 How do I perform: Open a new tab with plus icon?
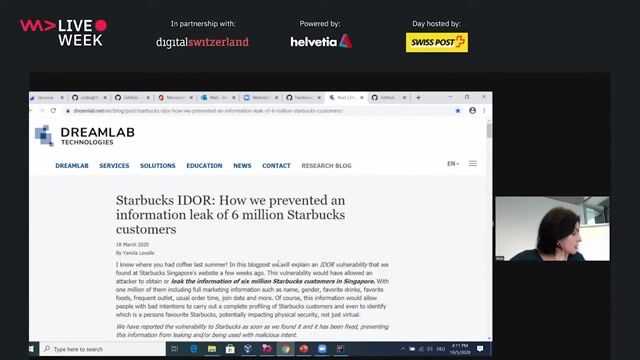(418, 98)
